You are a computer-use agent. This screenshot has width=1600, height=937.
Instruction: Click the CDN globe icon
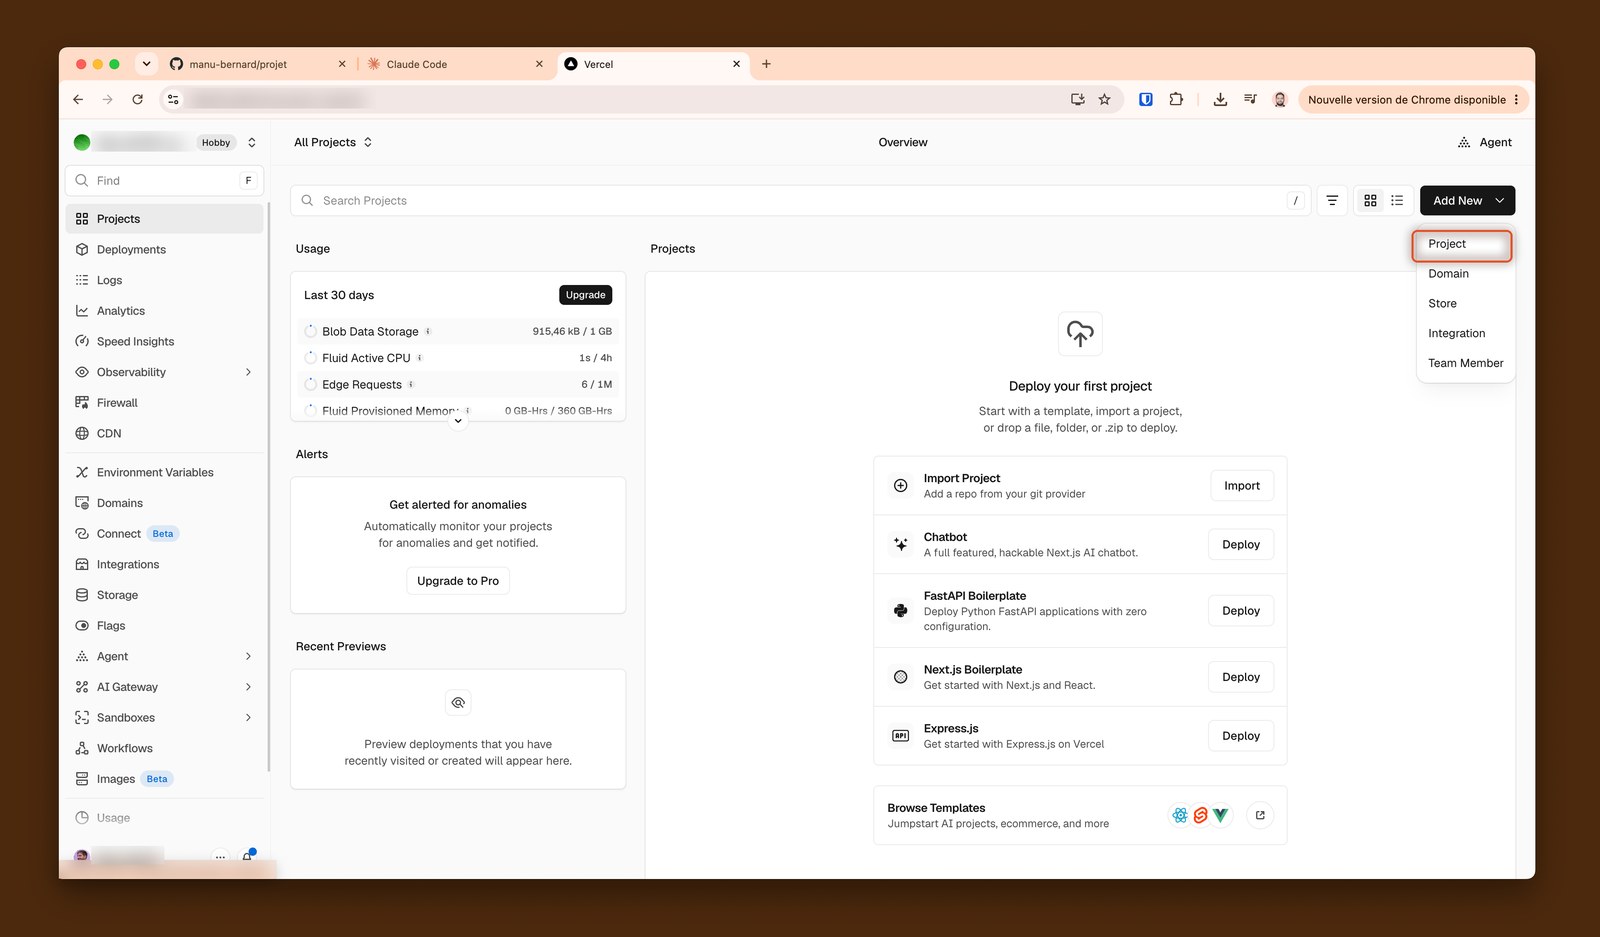(82, 434)
